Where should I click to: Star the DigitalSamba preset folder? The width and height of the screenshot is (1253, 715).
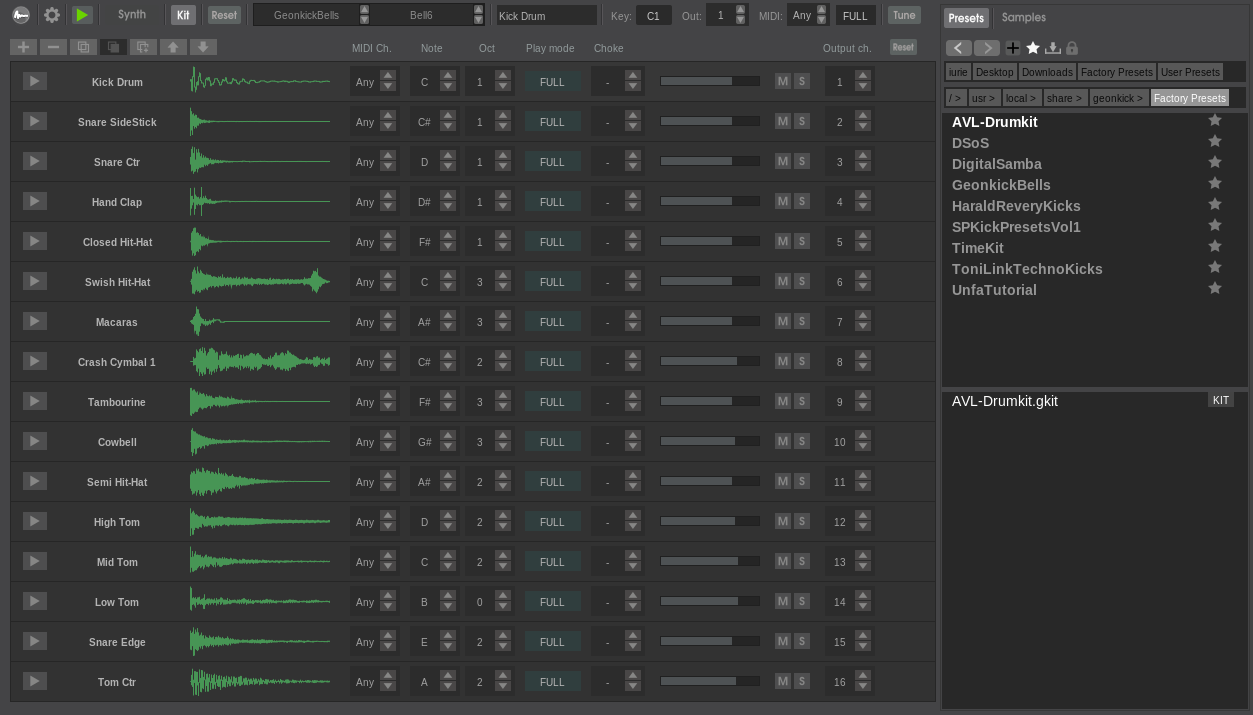1215,162
